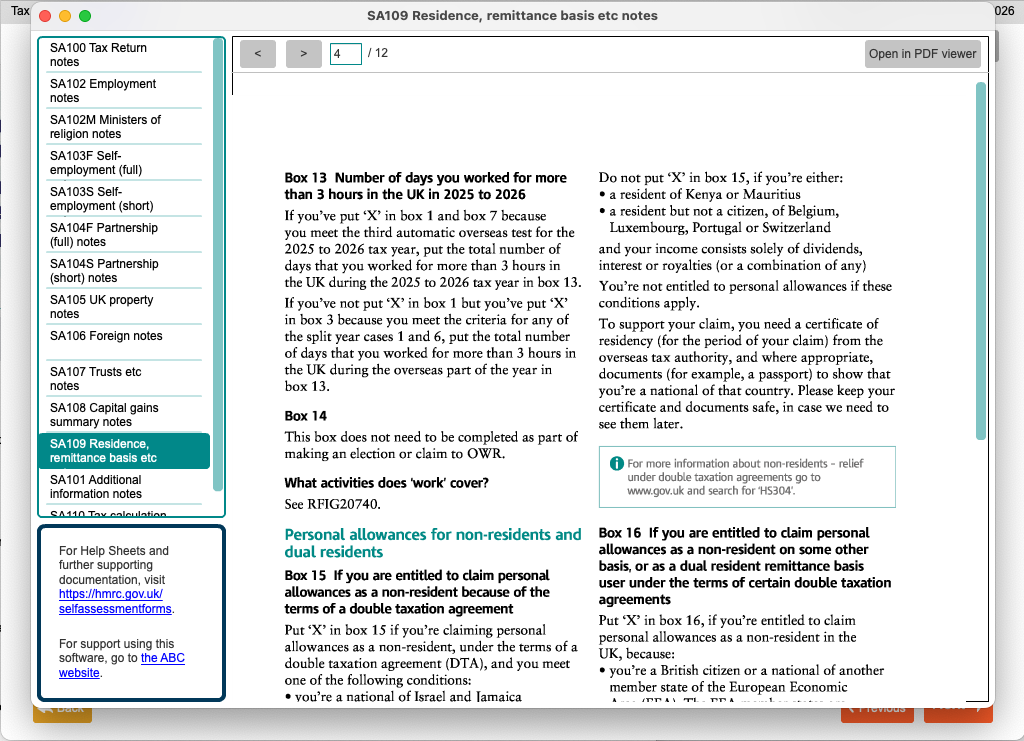
Task: Go to the next page arrow button
Action: pos(304,54)
